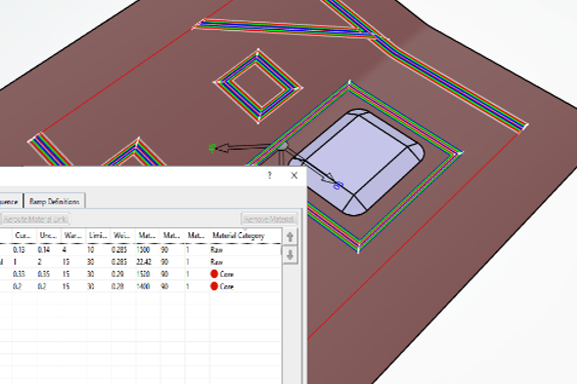Select the red swatch in the 1400 Core row

coord(214,286)
